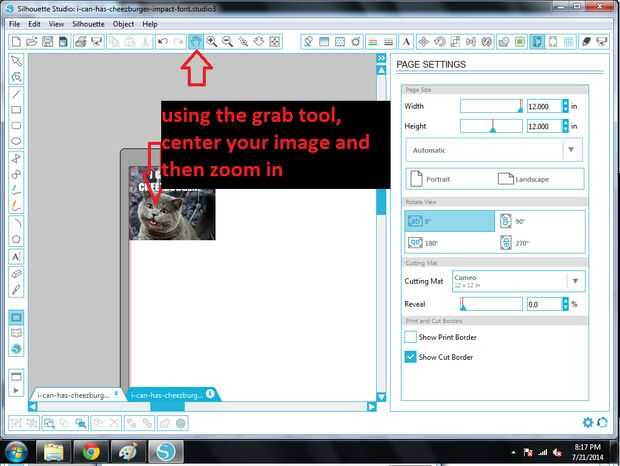The image size is (620, 466).
Task: Choose the Ellipse drawing tool
Action: click(16, 141)
